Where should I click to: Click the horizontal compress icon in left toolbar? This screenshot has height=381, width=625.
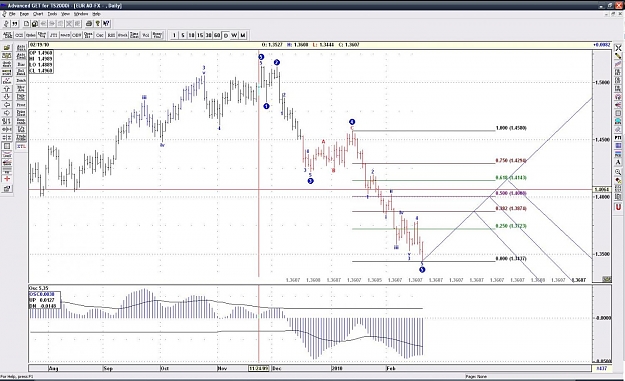tap(7, 129)
